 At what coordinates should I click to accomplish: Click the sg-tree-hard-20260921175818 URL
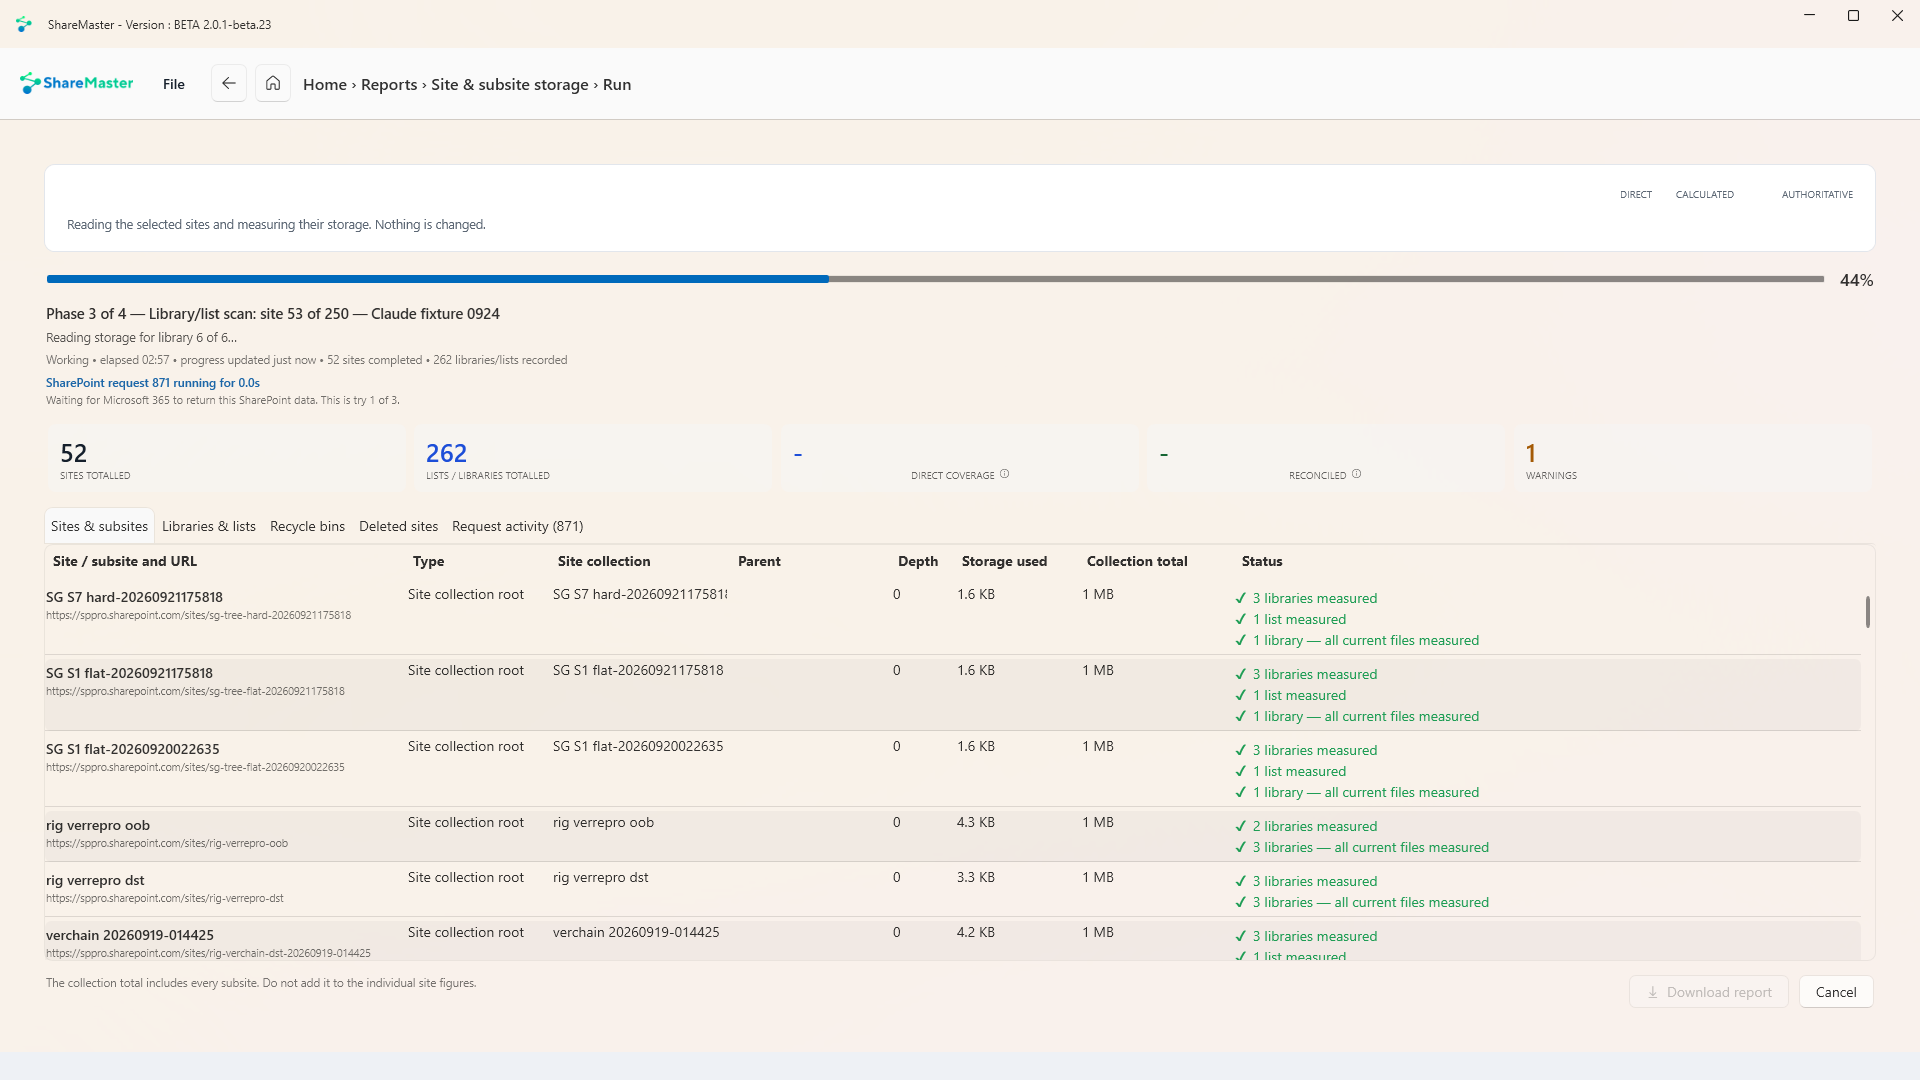(198, 615)
